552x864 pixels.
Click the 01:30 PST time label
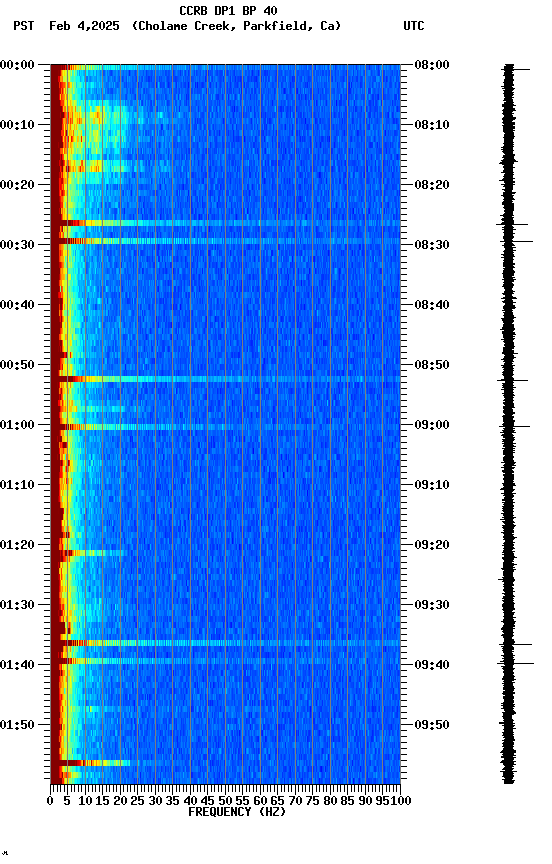[17, 605]
